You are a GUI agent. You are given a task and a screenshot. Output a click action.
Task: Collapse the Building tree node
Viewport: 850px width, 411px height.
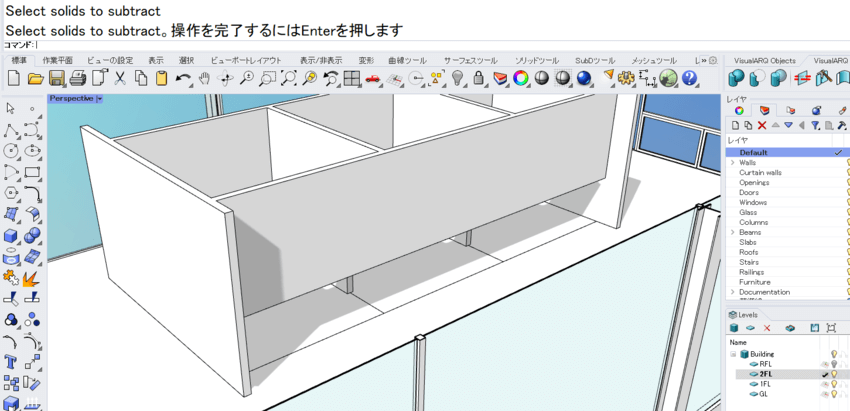pyautogui.click(x=732, y=354)
